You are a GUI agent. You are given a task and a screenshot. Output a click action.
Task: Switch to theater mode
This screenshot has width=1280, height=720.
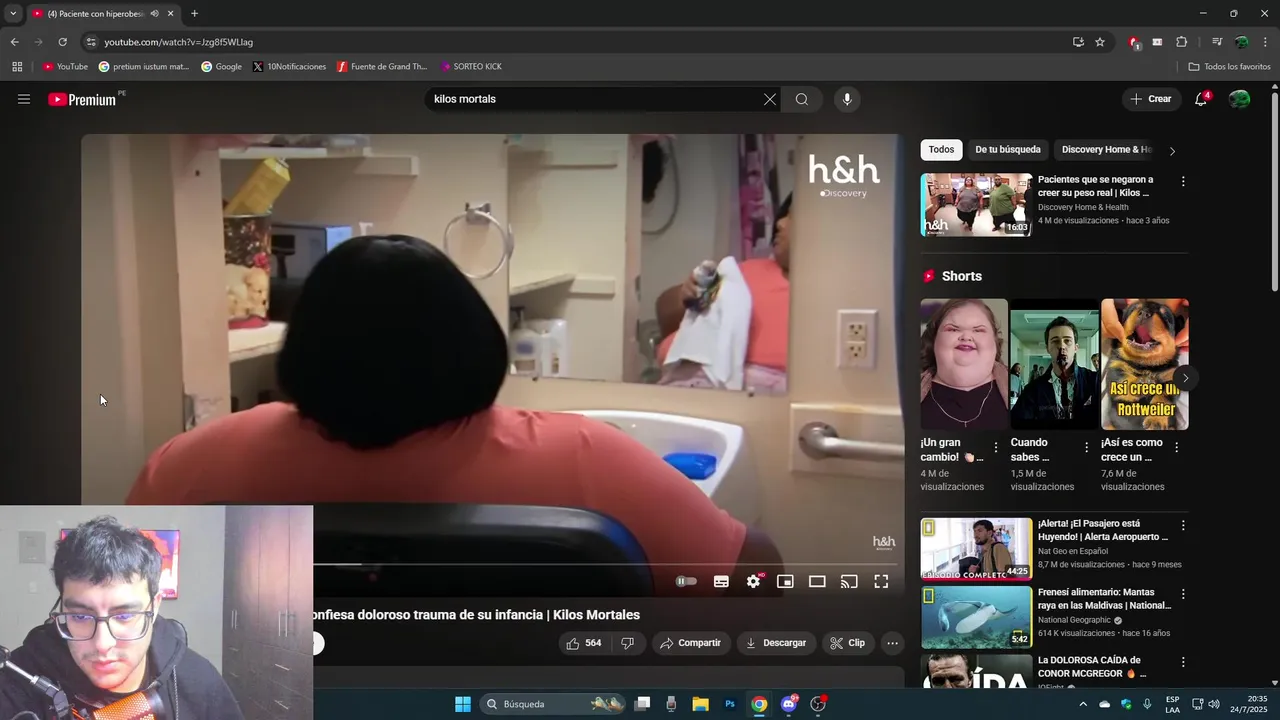click(817, 581)
